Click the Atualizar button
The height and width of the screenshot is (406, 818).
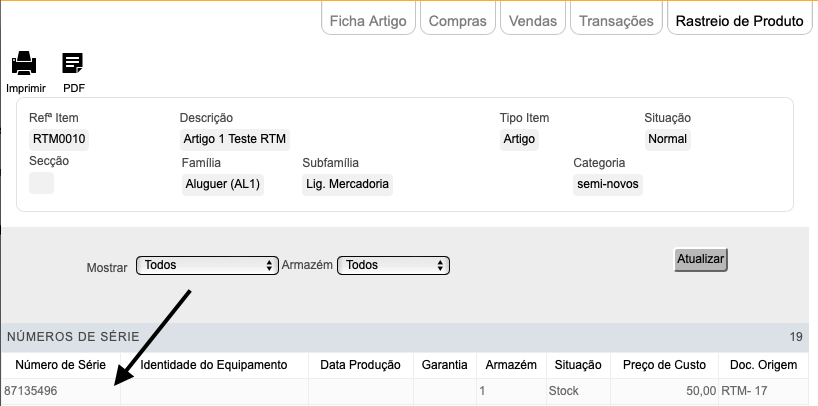coord(701,259)
